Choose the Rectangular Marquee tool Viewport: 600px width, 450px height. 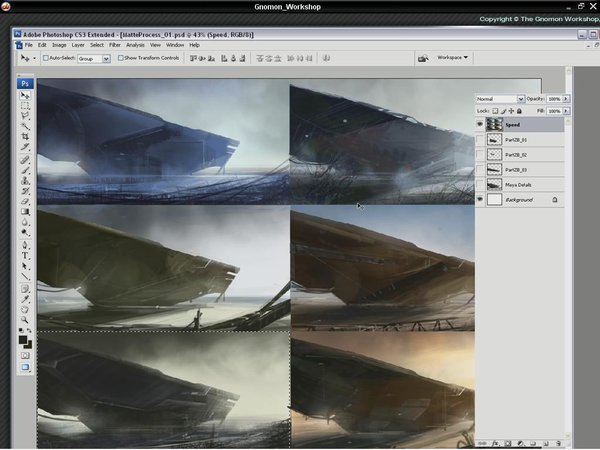25,106
